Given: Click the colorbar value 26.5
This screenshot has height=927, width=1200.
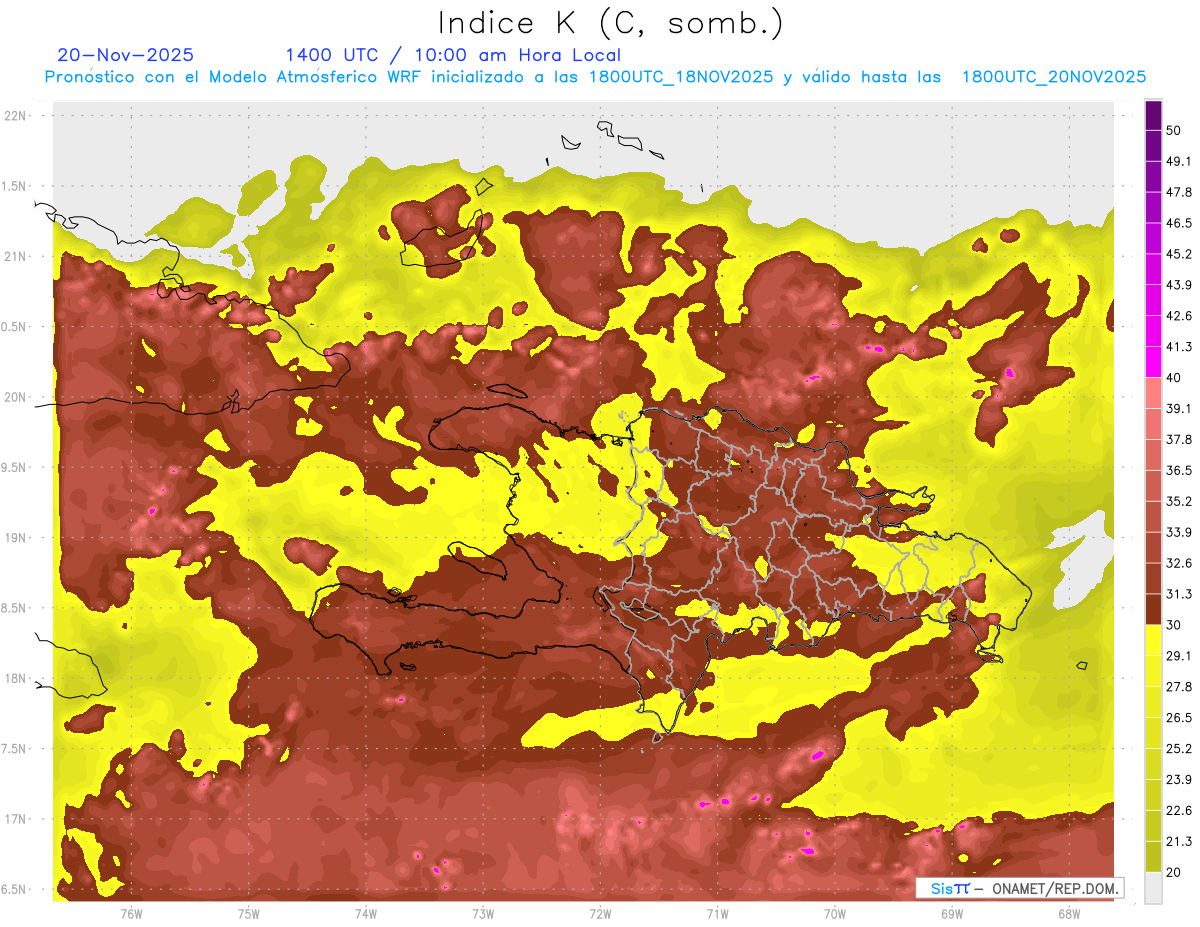Looking at the screenshot, I should (x=1178, y=718).
